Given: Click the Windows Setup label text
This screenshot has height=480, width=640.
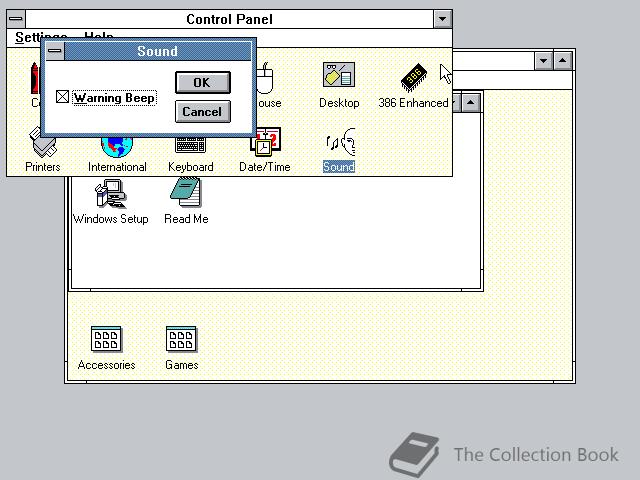Looking at the screenshot, I should (x=110, y=219).
